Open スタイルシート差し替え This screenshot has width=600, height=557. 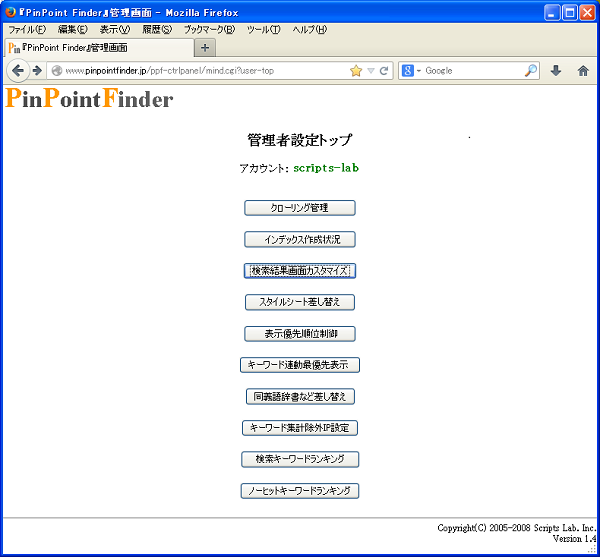coord(300,302)
